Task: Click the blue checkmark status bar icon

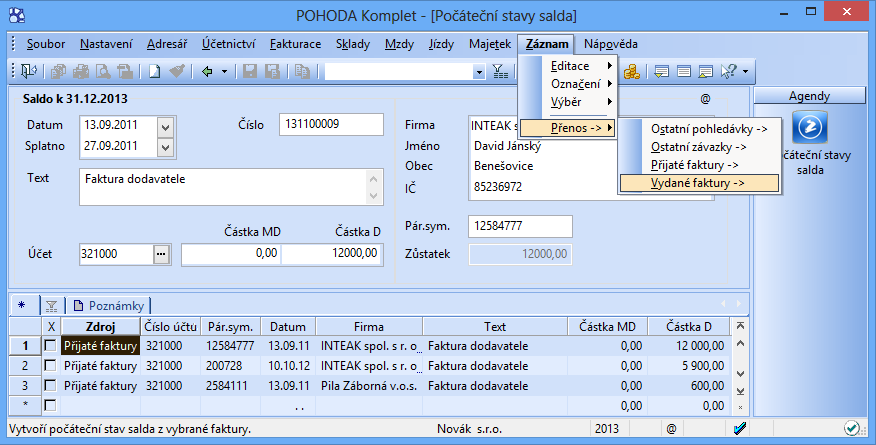Action: (740, 428)
